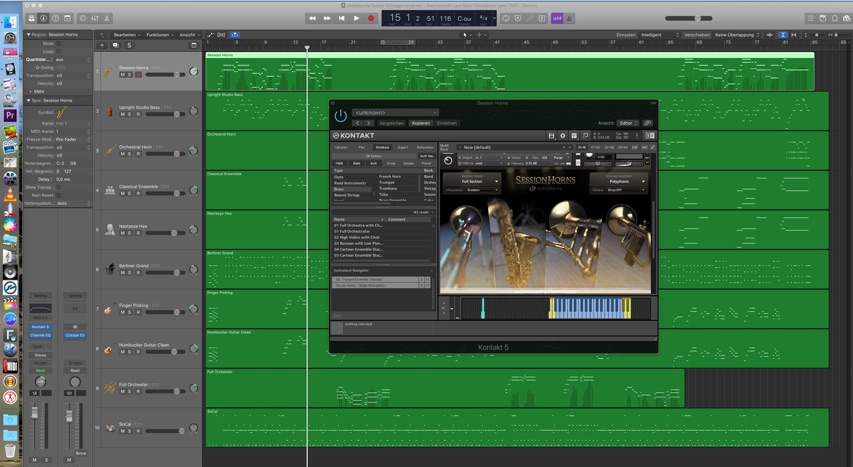Open the Funktionen menu

pyautogui.click(x=158, y=35)
